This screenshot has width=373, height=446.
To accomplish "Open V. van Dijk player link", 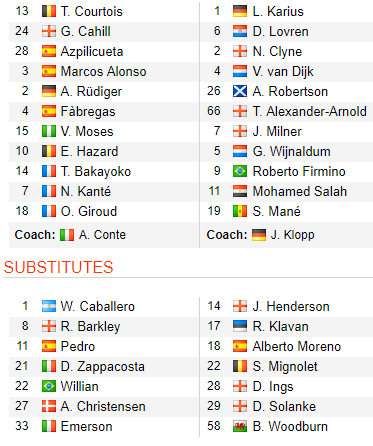I will (283, 71).
